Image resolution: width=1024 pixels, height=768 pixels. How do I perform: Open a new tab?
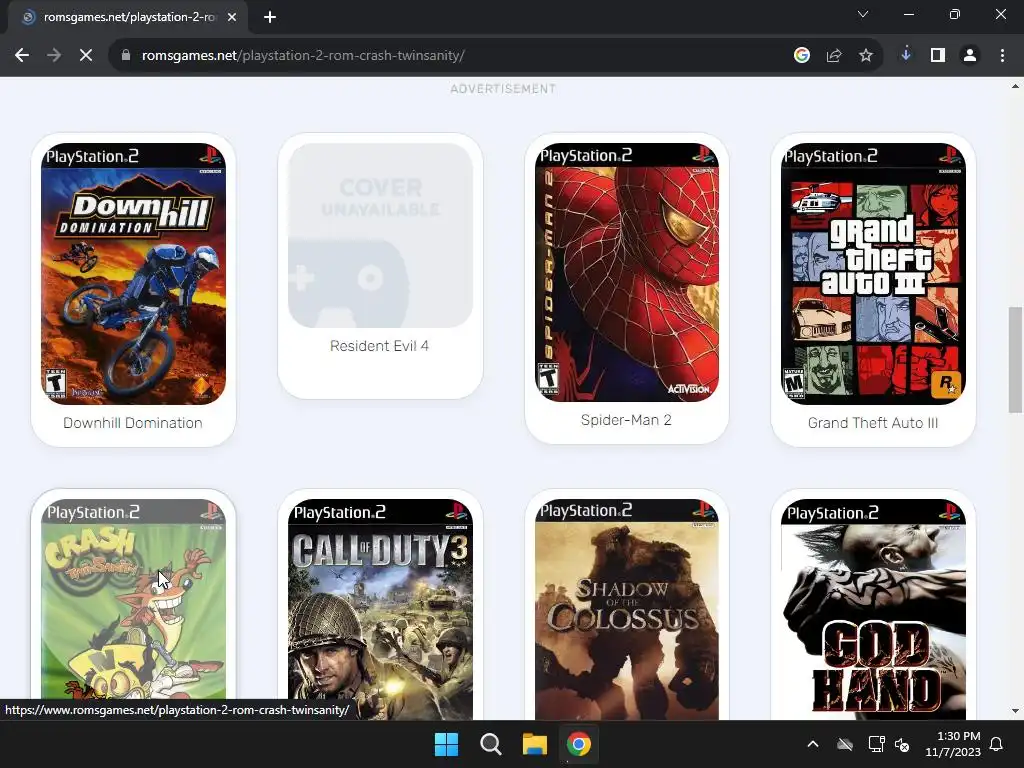270,17
